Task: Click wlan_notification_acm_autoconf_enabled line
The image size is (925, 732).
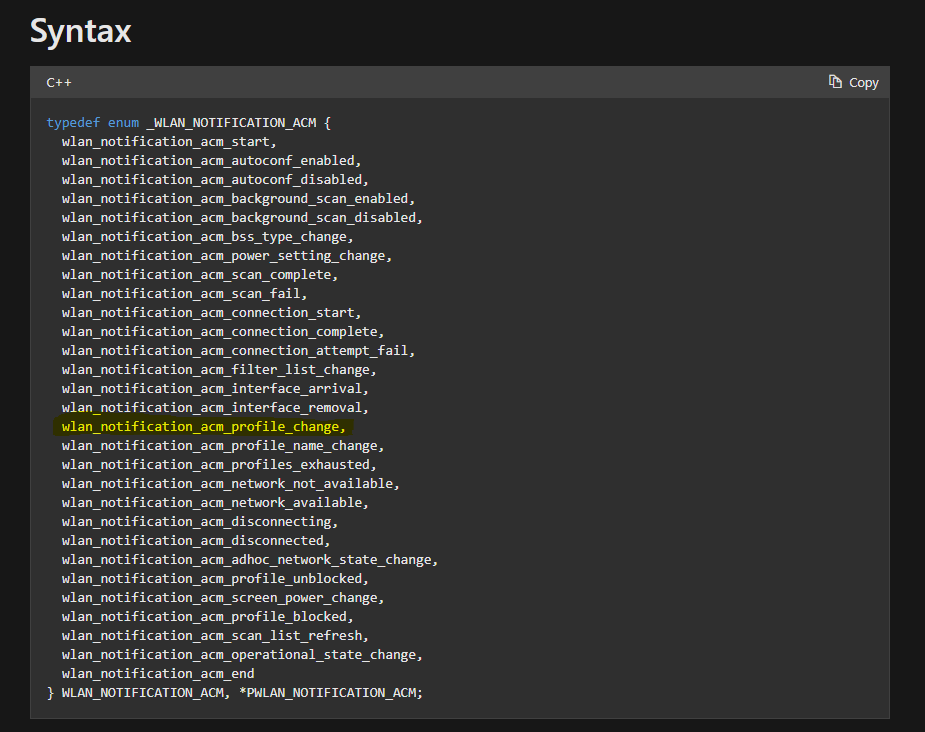Action: [211, 160]
